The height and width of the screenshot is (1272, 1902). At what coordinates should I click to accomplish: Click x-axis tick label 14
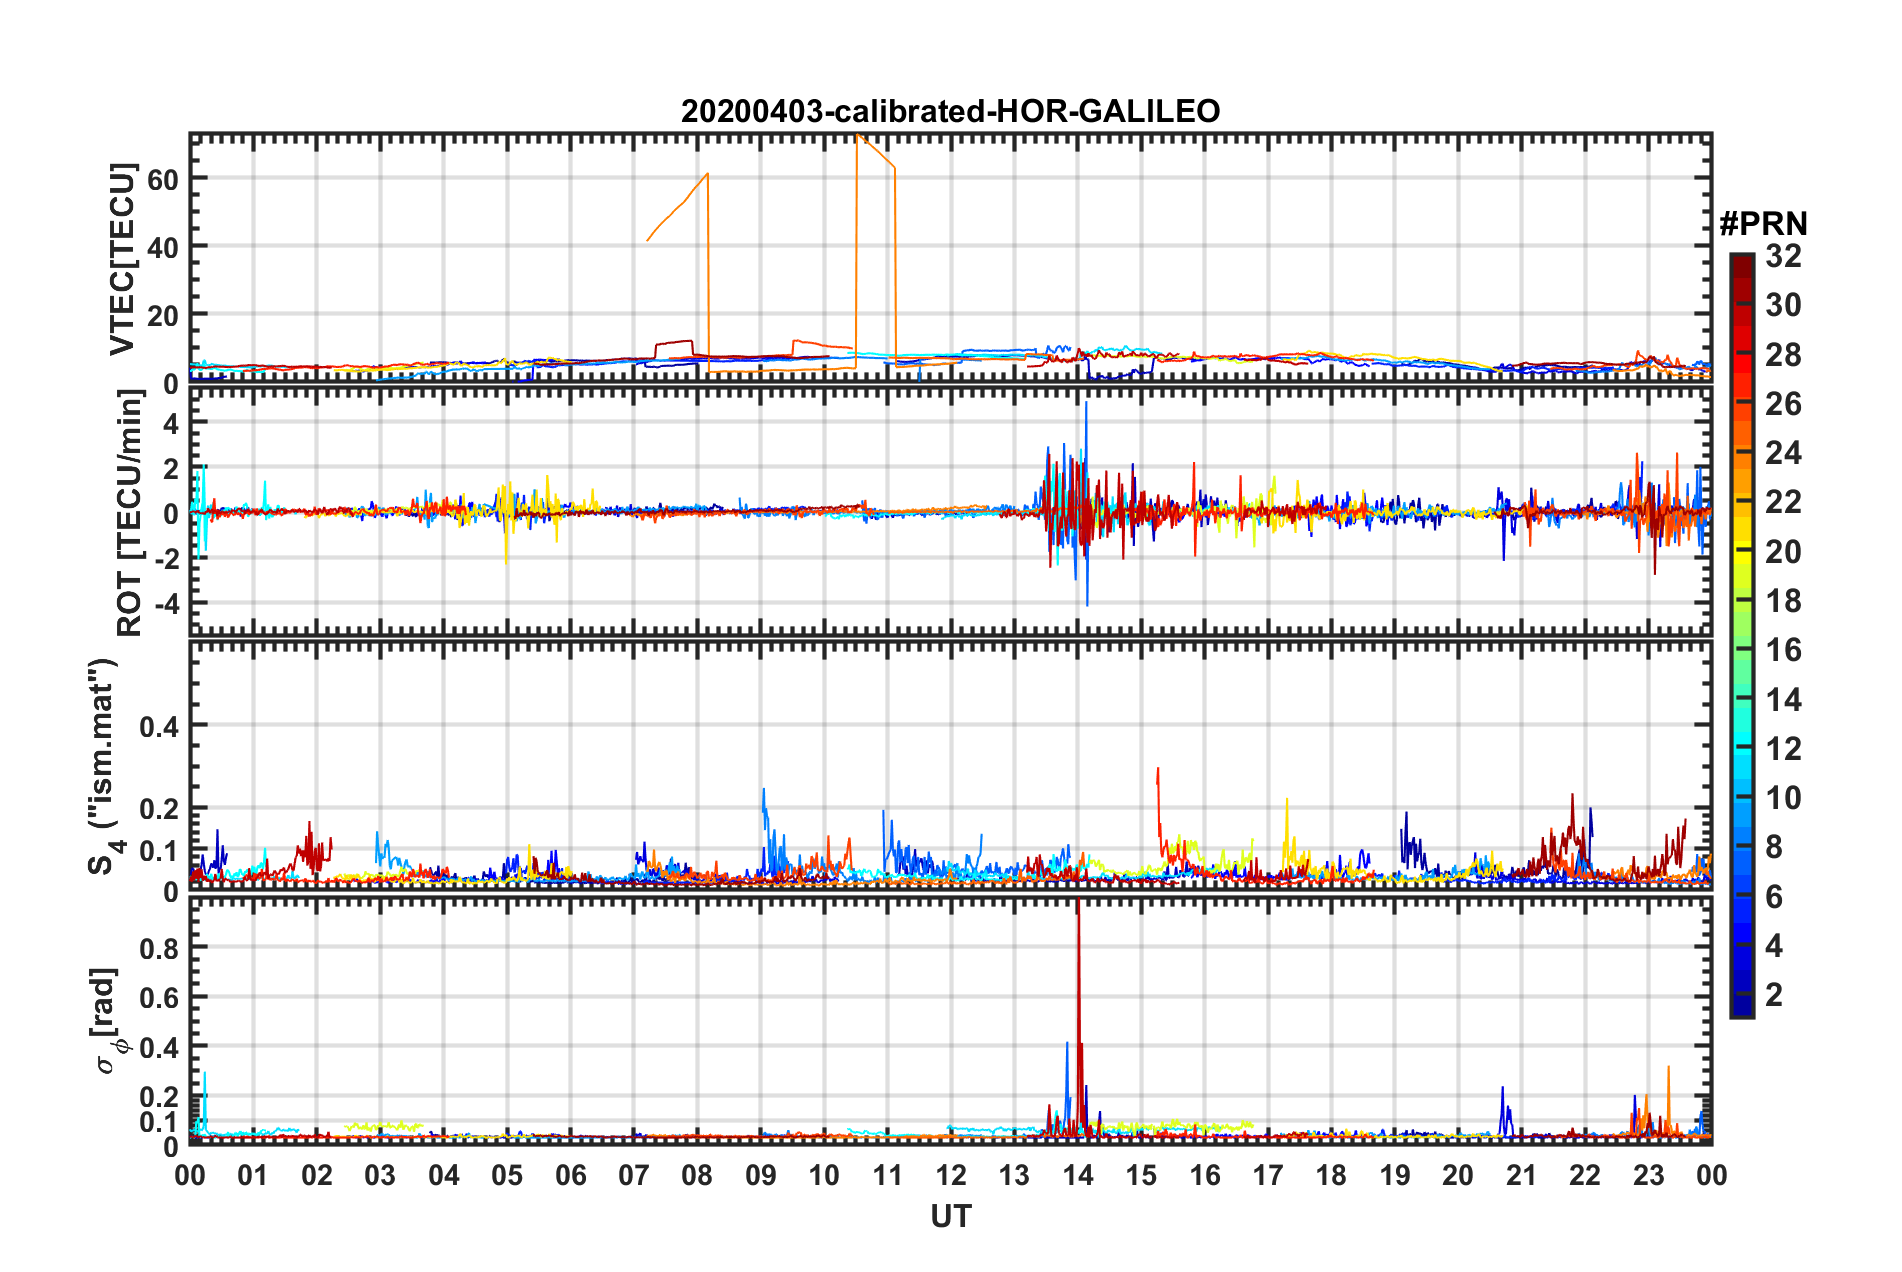point(1078,1175)
